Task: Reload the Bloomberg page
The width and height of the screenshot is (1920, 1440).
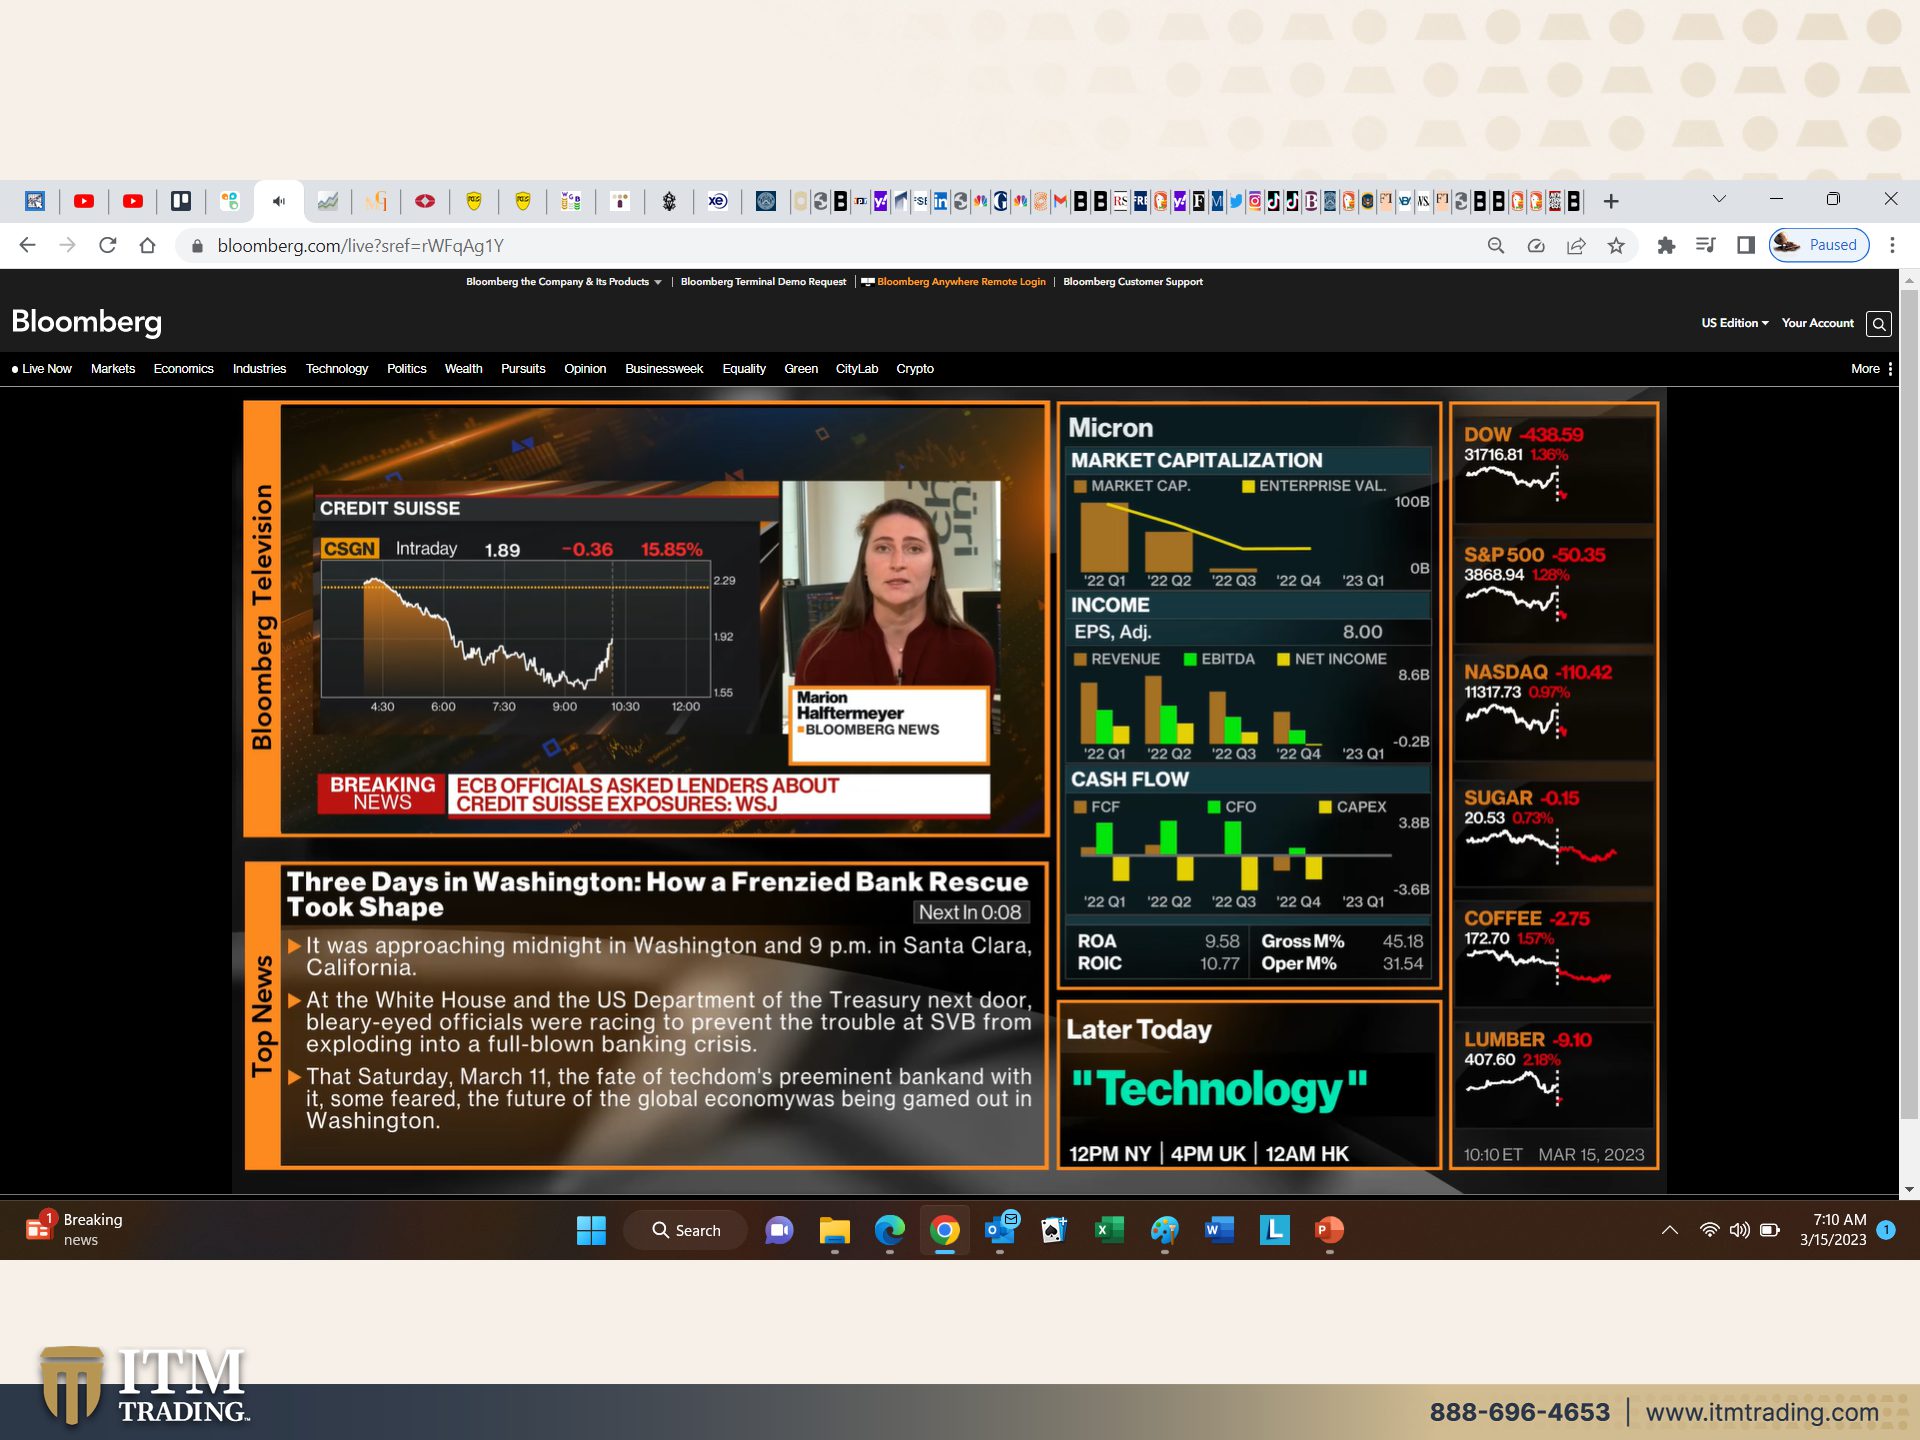Action: coord(107,245)
